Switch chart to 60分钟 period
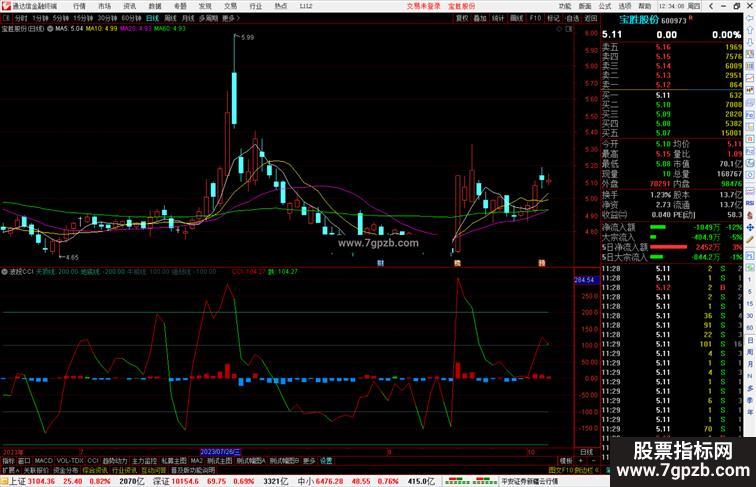Screen dimensions: 756x487 point(131,18)
